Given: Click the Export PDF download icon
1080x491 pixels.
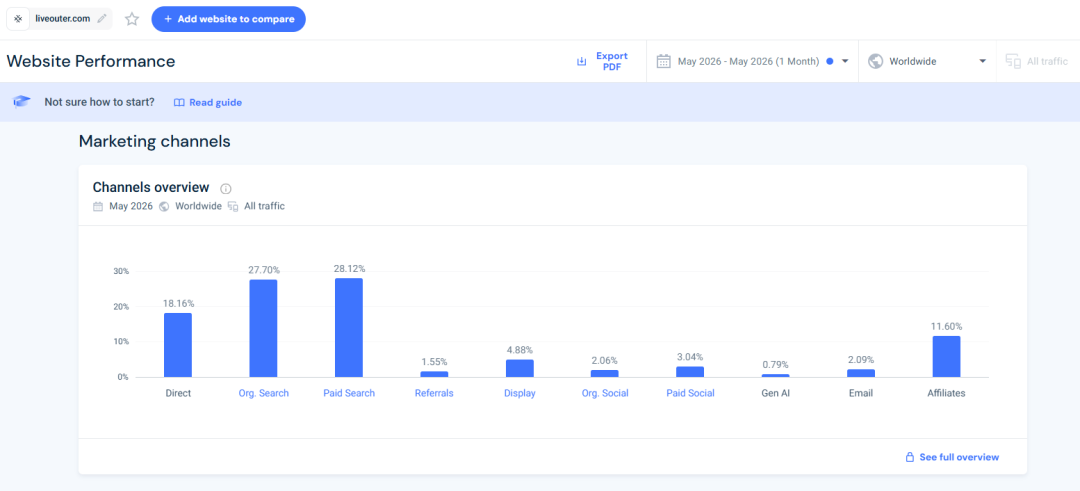Looking at the screenshot, I should (x=581, y=61).
